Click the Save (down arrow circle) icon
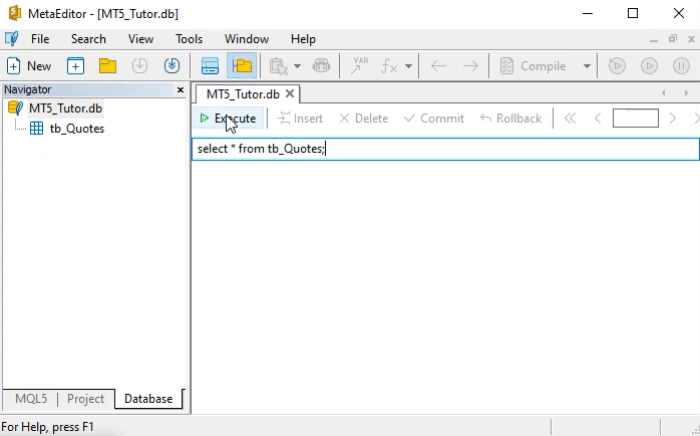Screen dimensions: 700x436 (x=140, y=66)
